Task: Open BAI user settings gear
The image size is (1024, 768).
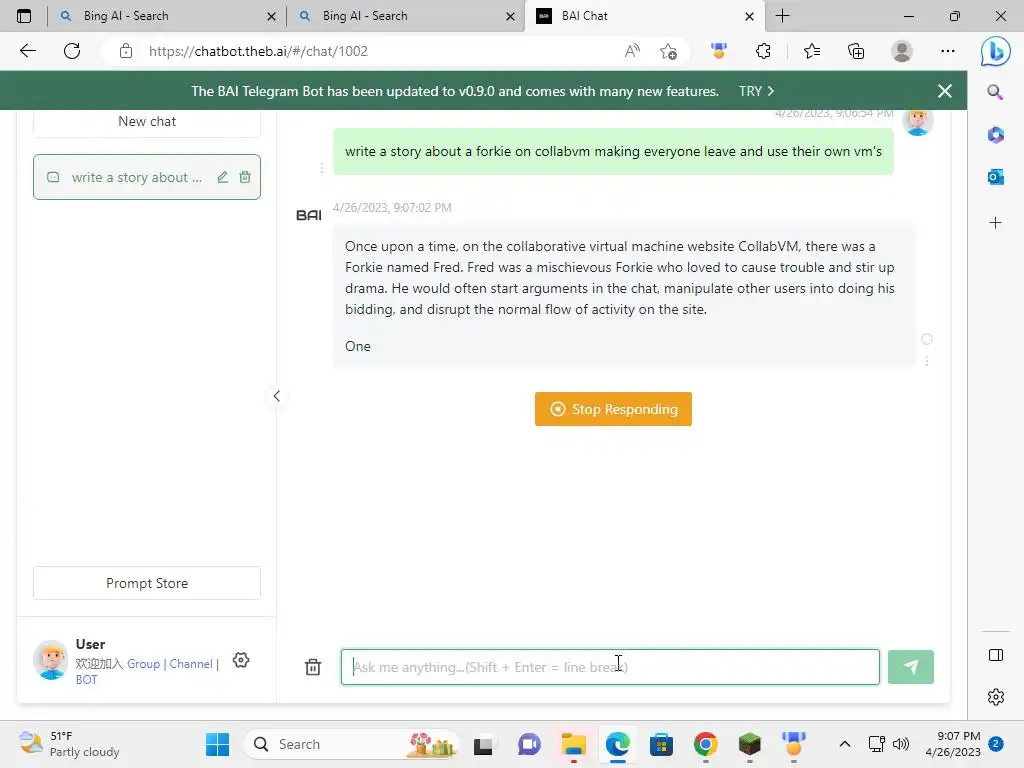Action: pos(241,660)
